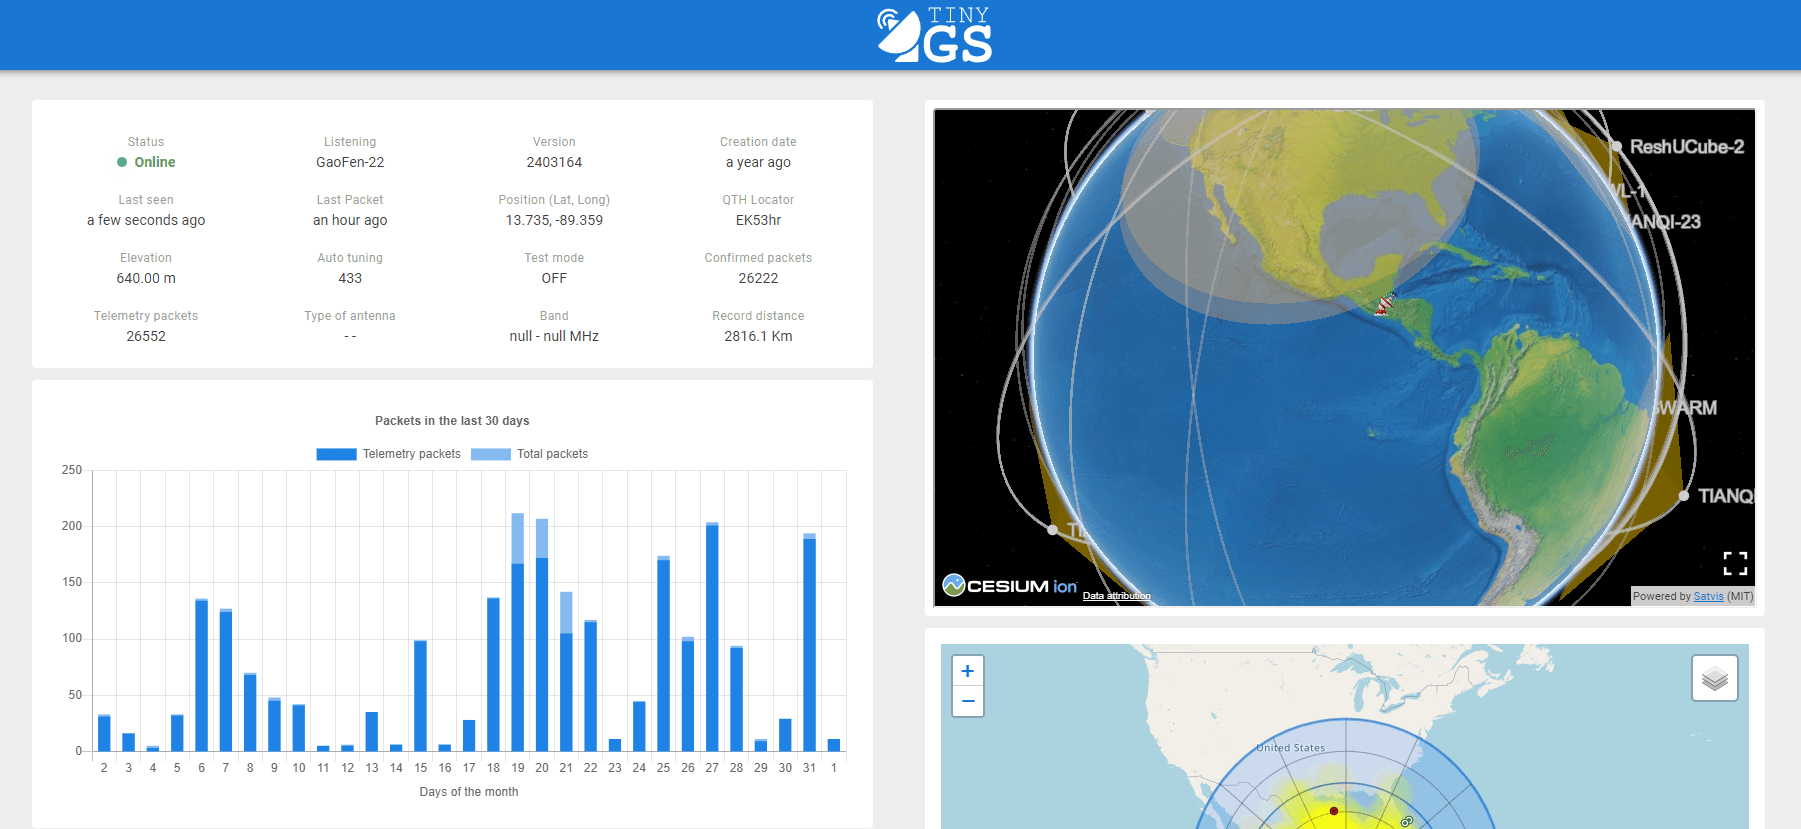This screenshot has height=829, width=1801.
Task: Open the Cesium ion logo link
Action: click(1010, 585)
